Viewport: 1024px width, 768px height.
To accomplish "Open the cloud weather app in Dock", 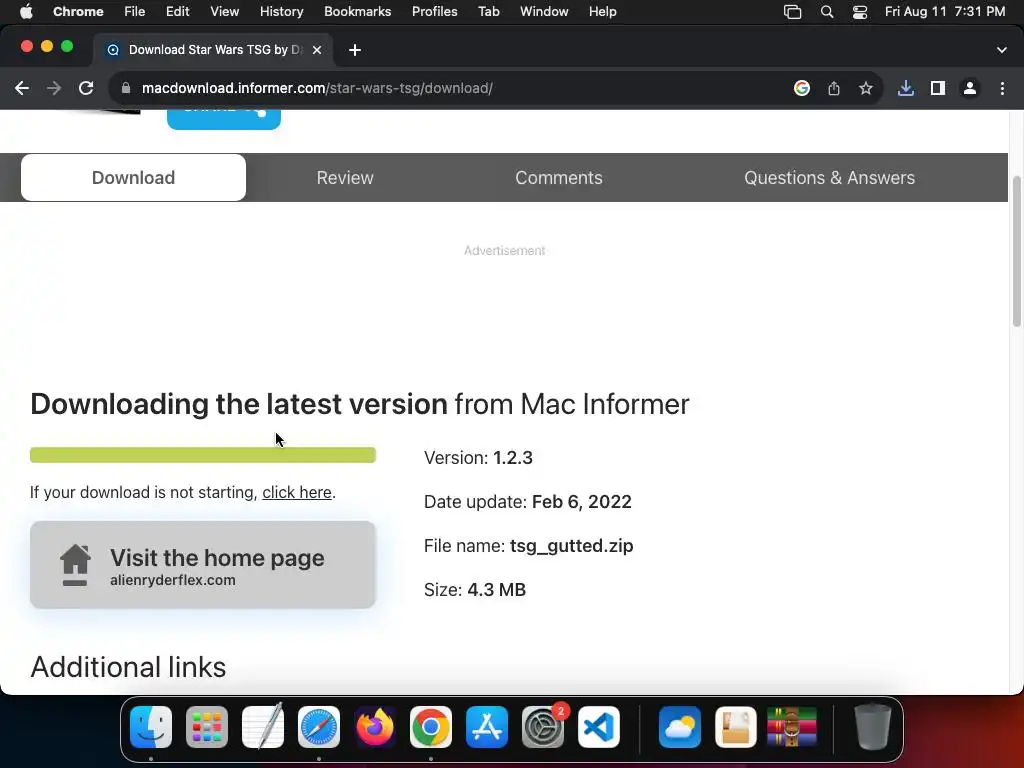I will 680,727.
